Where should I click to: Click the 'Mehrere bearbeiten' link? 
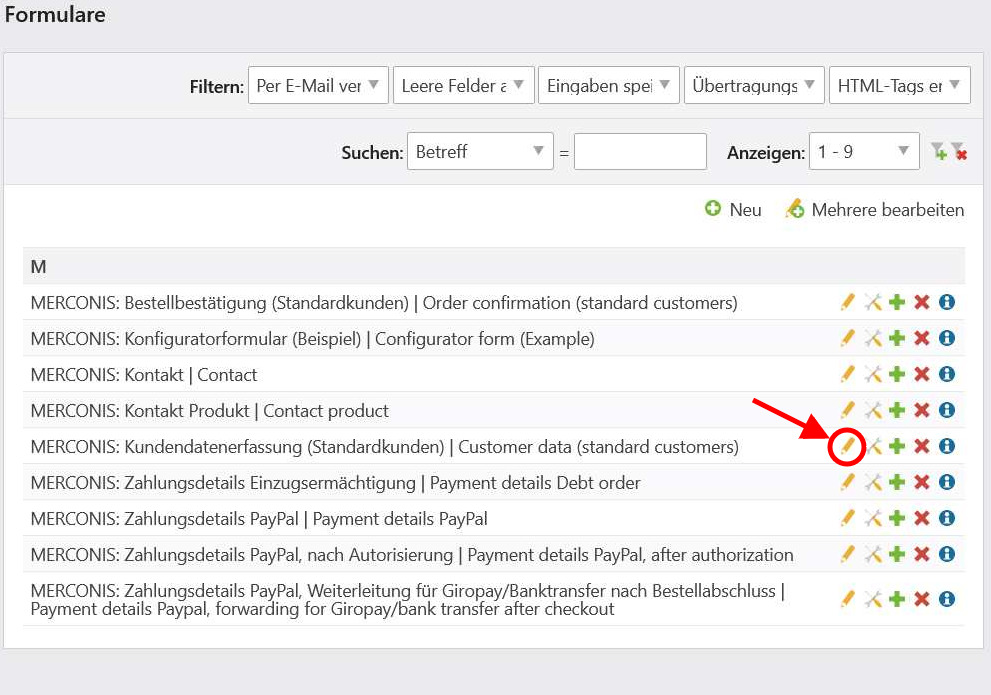pos(875,210)
